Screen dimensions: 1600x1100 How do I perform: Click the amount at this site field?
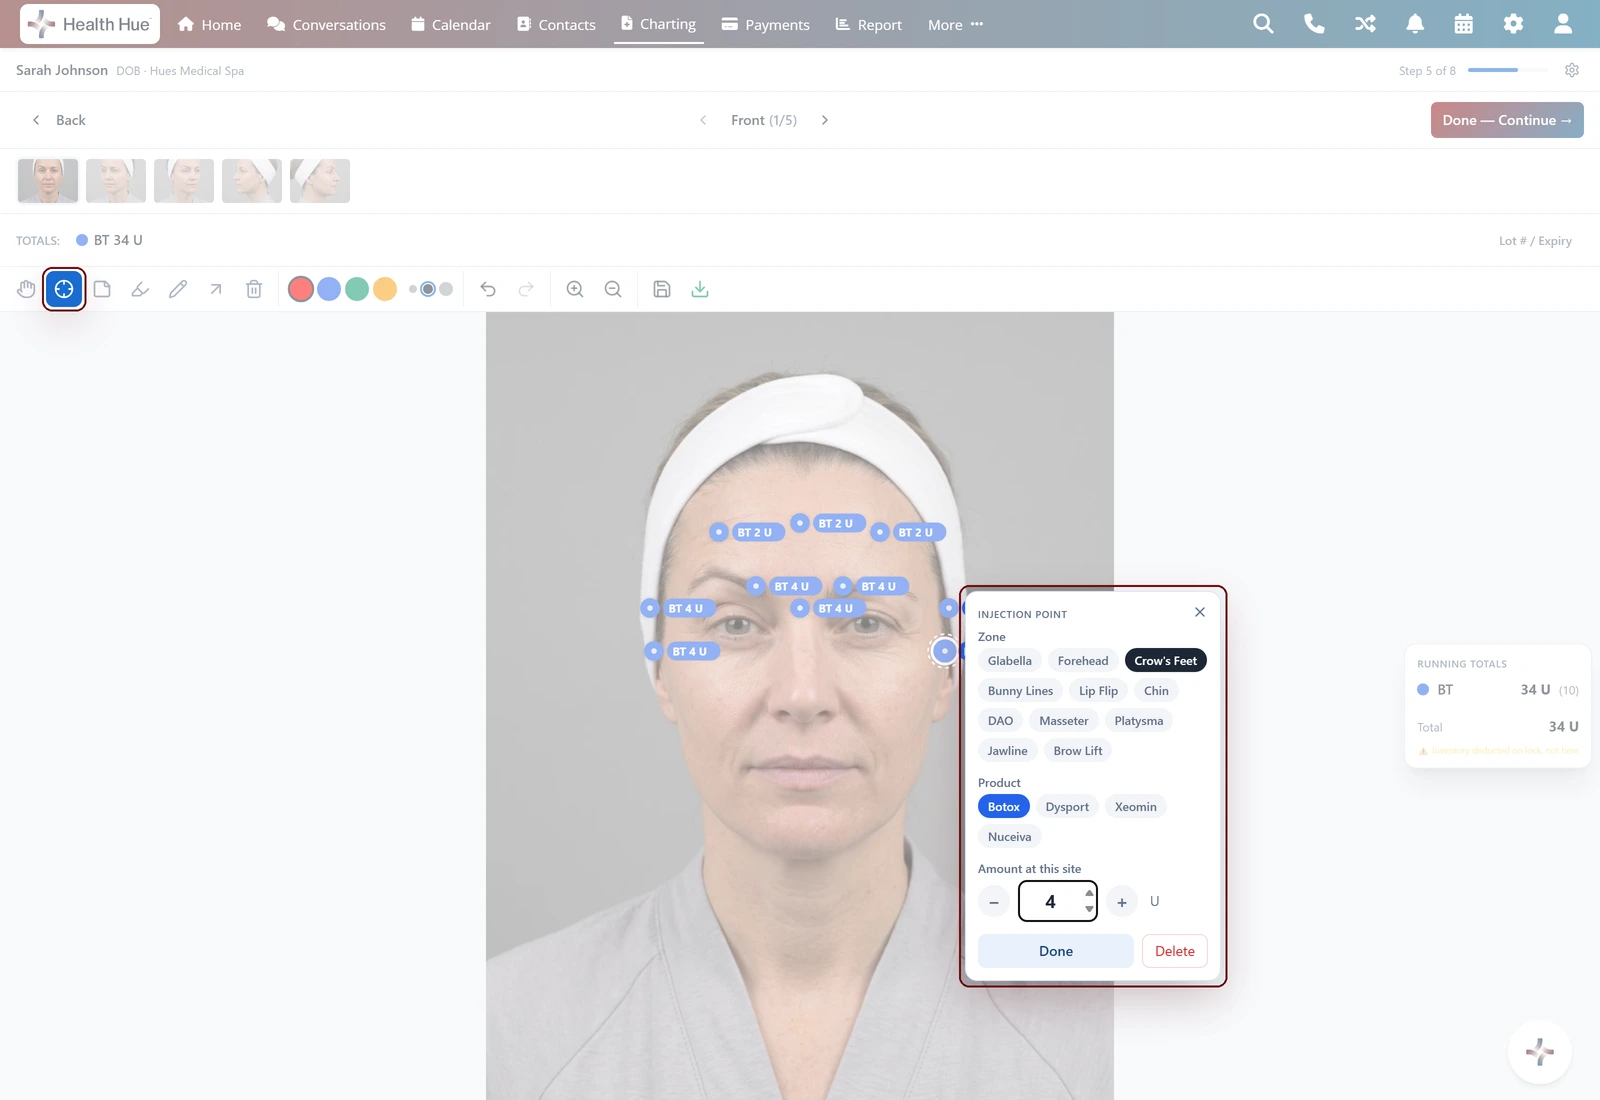click(x=1058, y=901)
